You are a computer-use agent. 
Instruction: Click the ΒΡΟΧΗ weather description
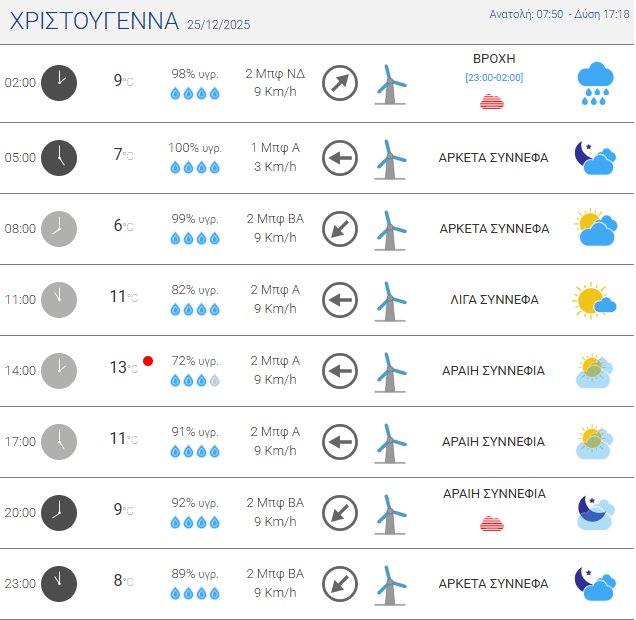(x=494, y=59)
